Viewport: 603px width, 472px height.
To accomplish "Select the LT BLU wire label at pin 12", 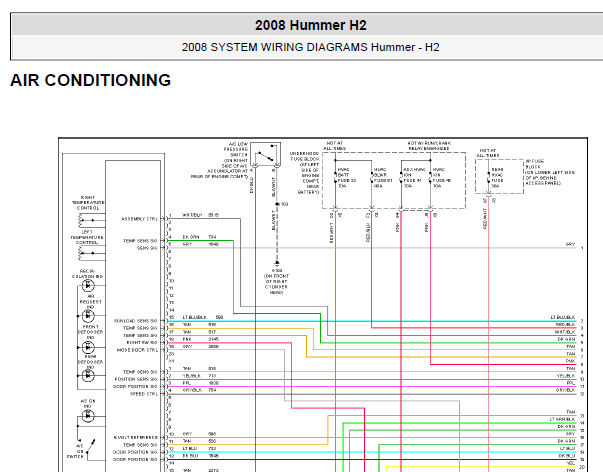I will click(189, 449).
